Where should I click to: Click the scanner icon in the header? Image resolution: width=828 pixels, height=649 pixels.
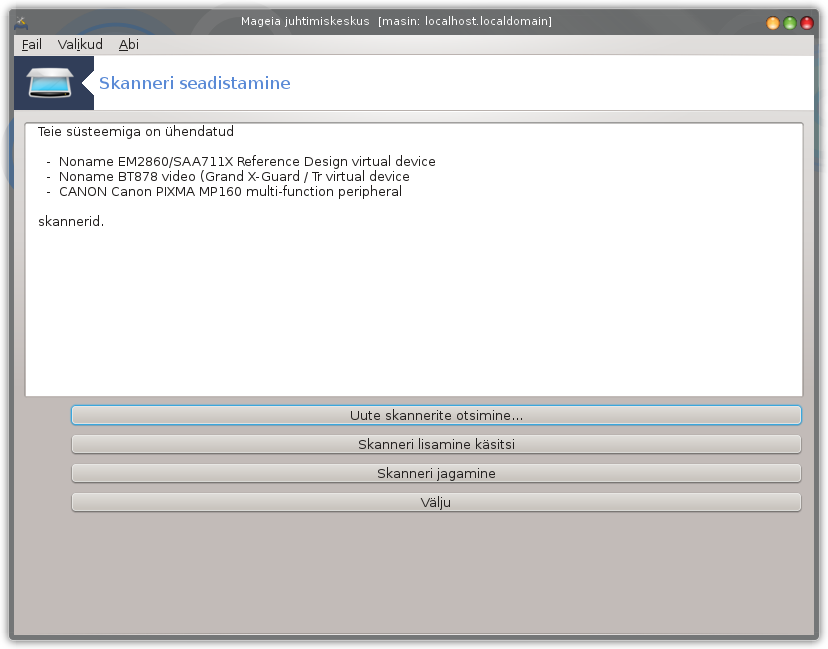(x=50, y=83)
